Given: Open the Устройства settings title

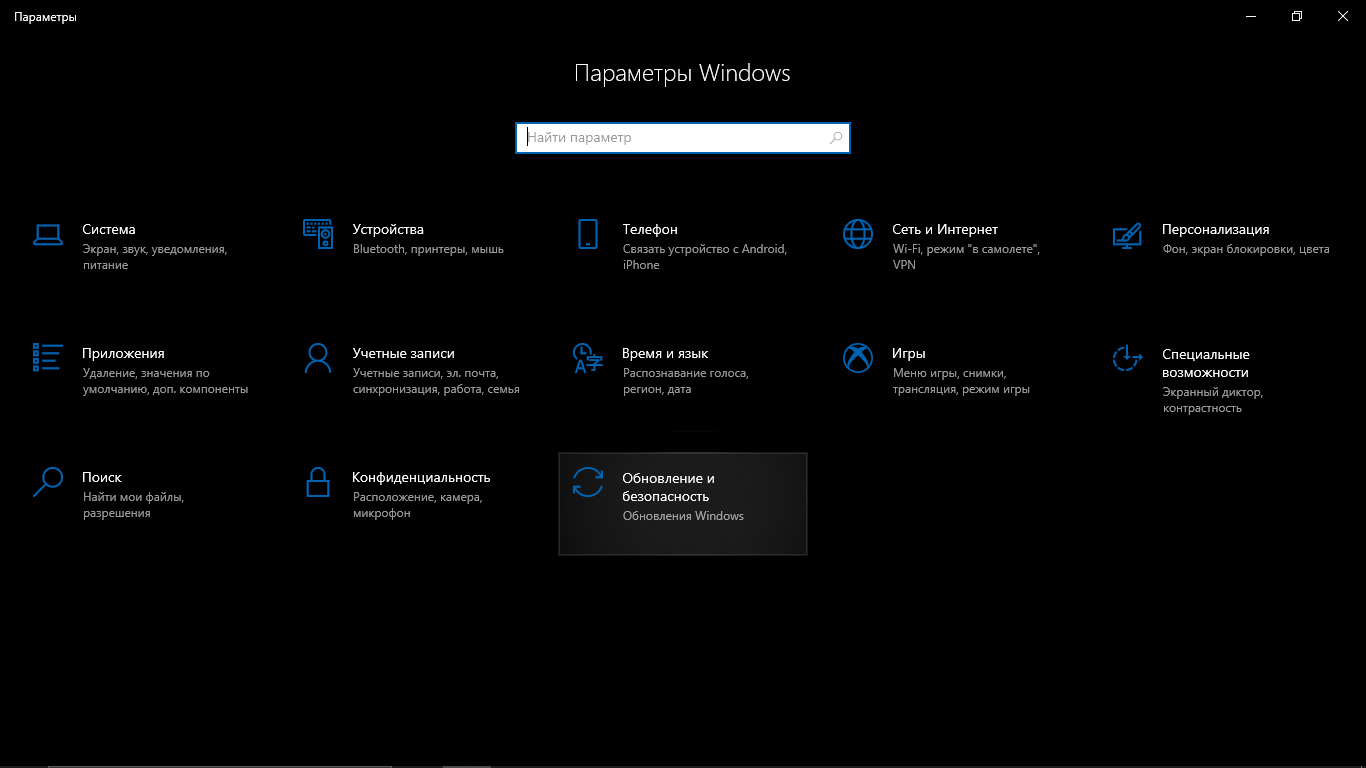Looking at the screenshot, I should click(388, 229).
